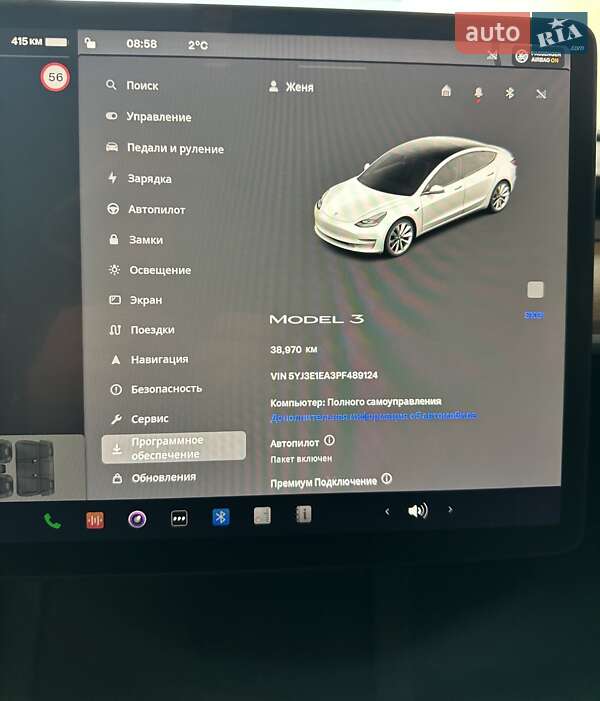Open Педали и руление settings

pos(165,148)
